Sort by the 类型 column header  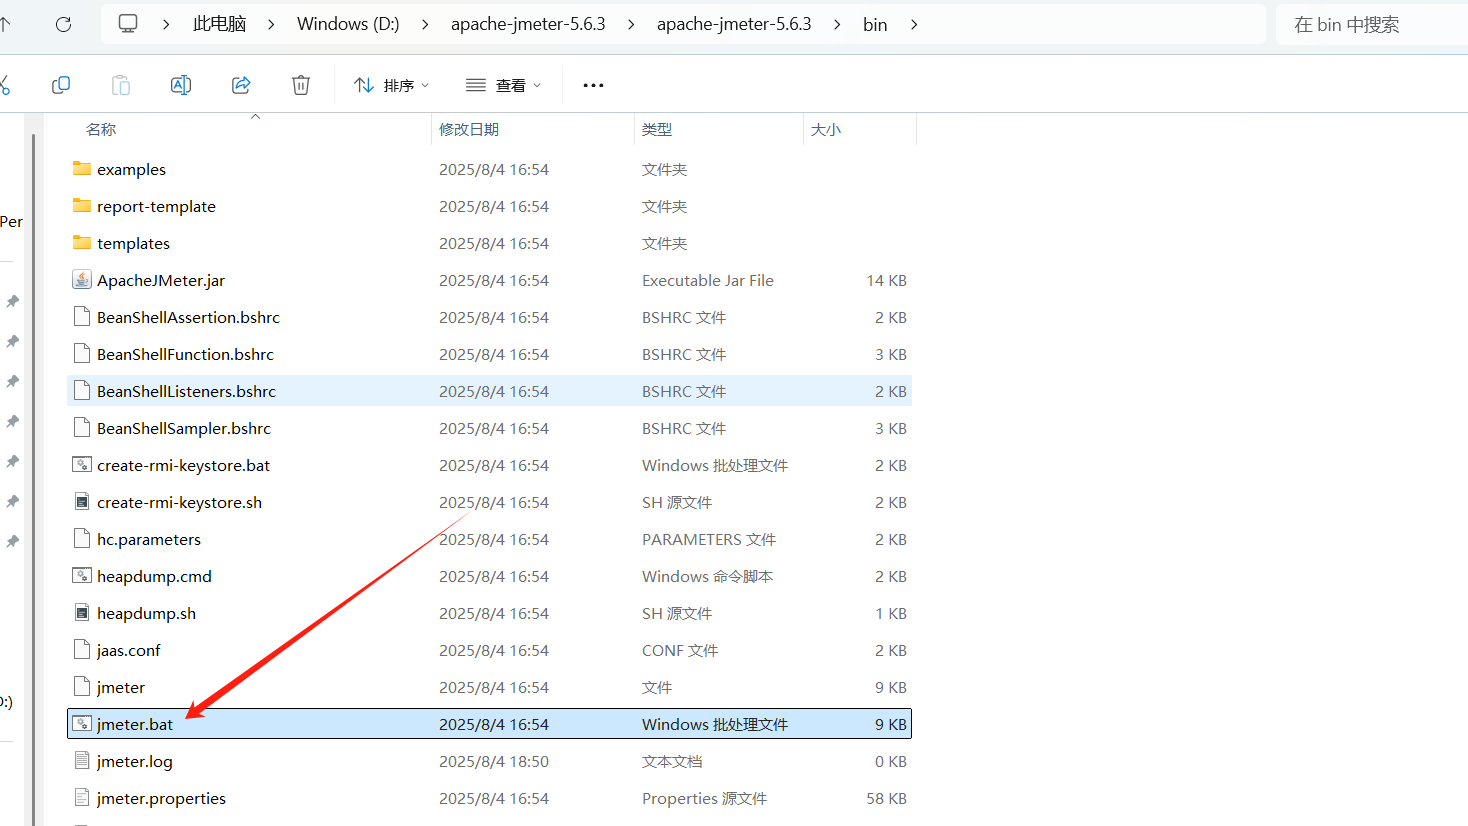click(x=657, y=129)
